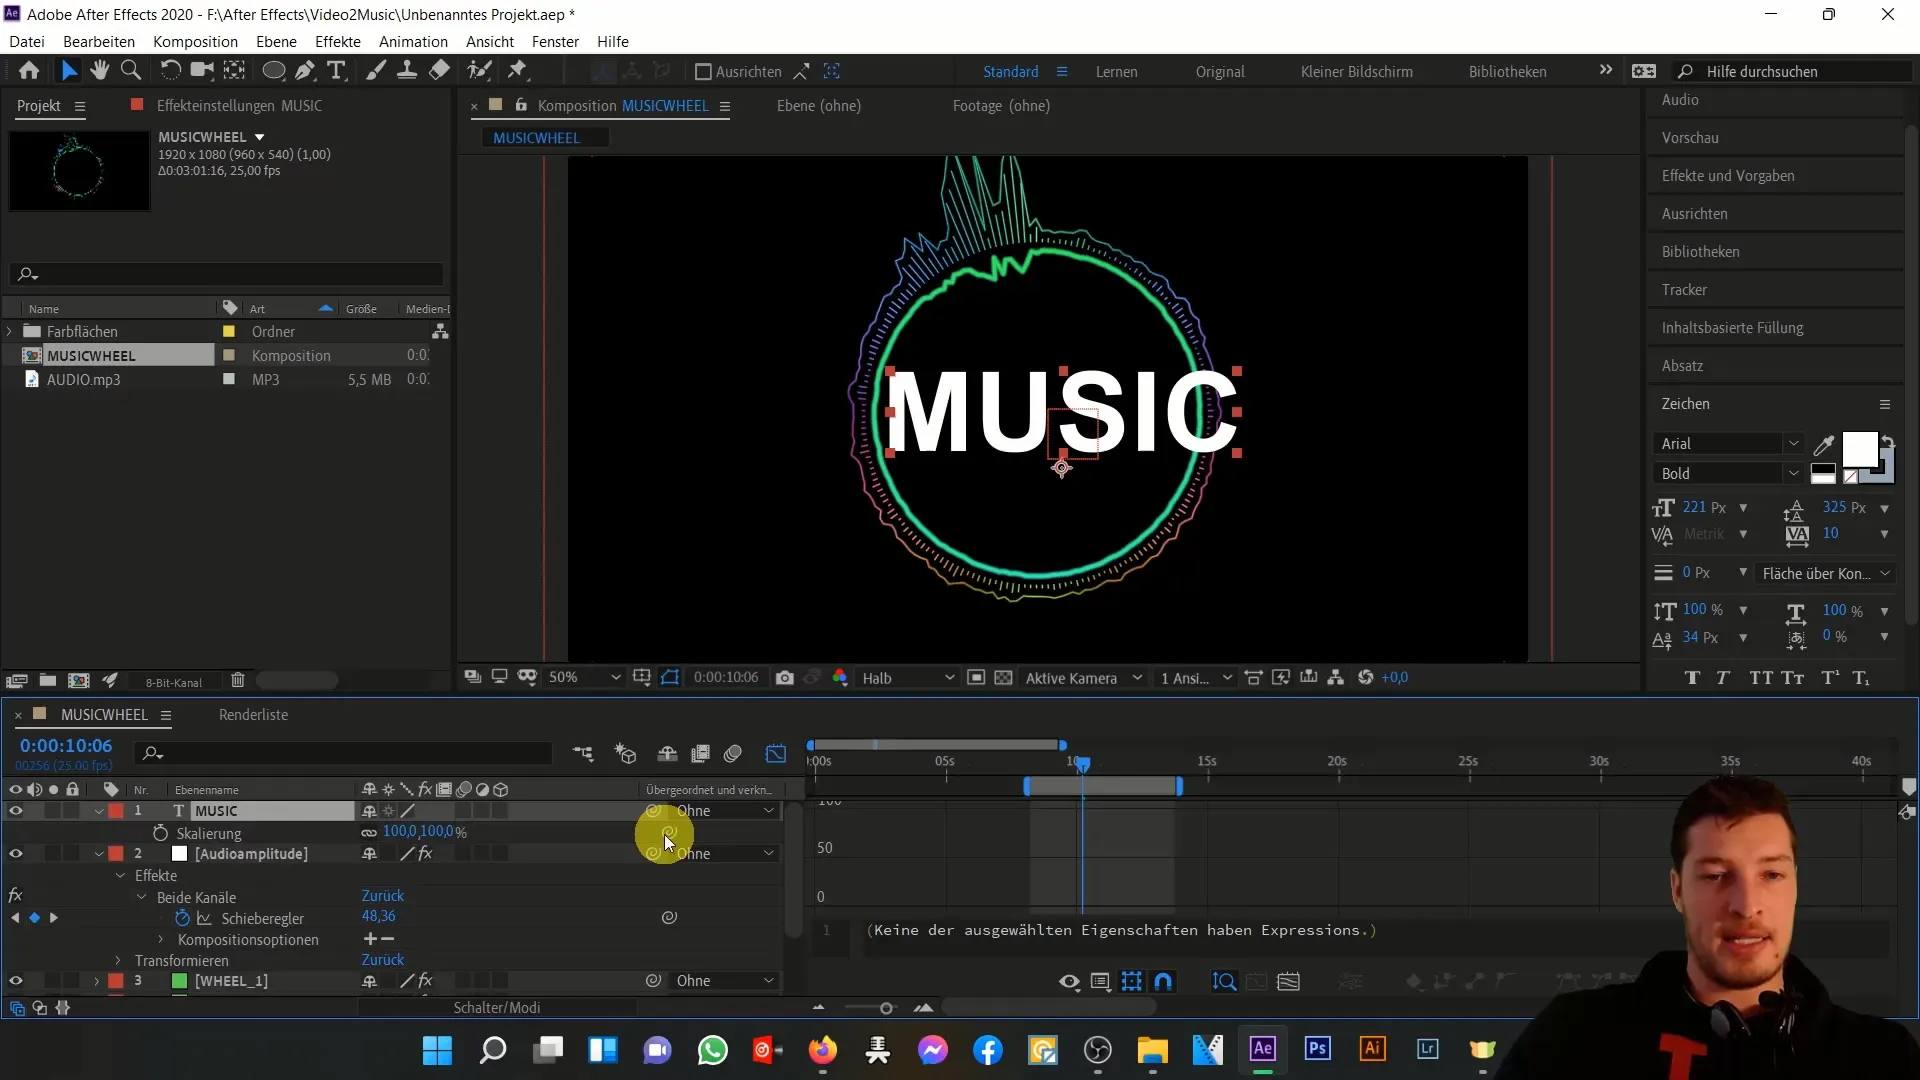Screen dimensions: 1920x1080
Task: Open the Animation menu
Action: [x=413, y=42]
